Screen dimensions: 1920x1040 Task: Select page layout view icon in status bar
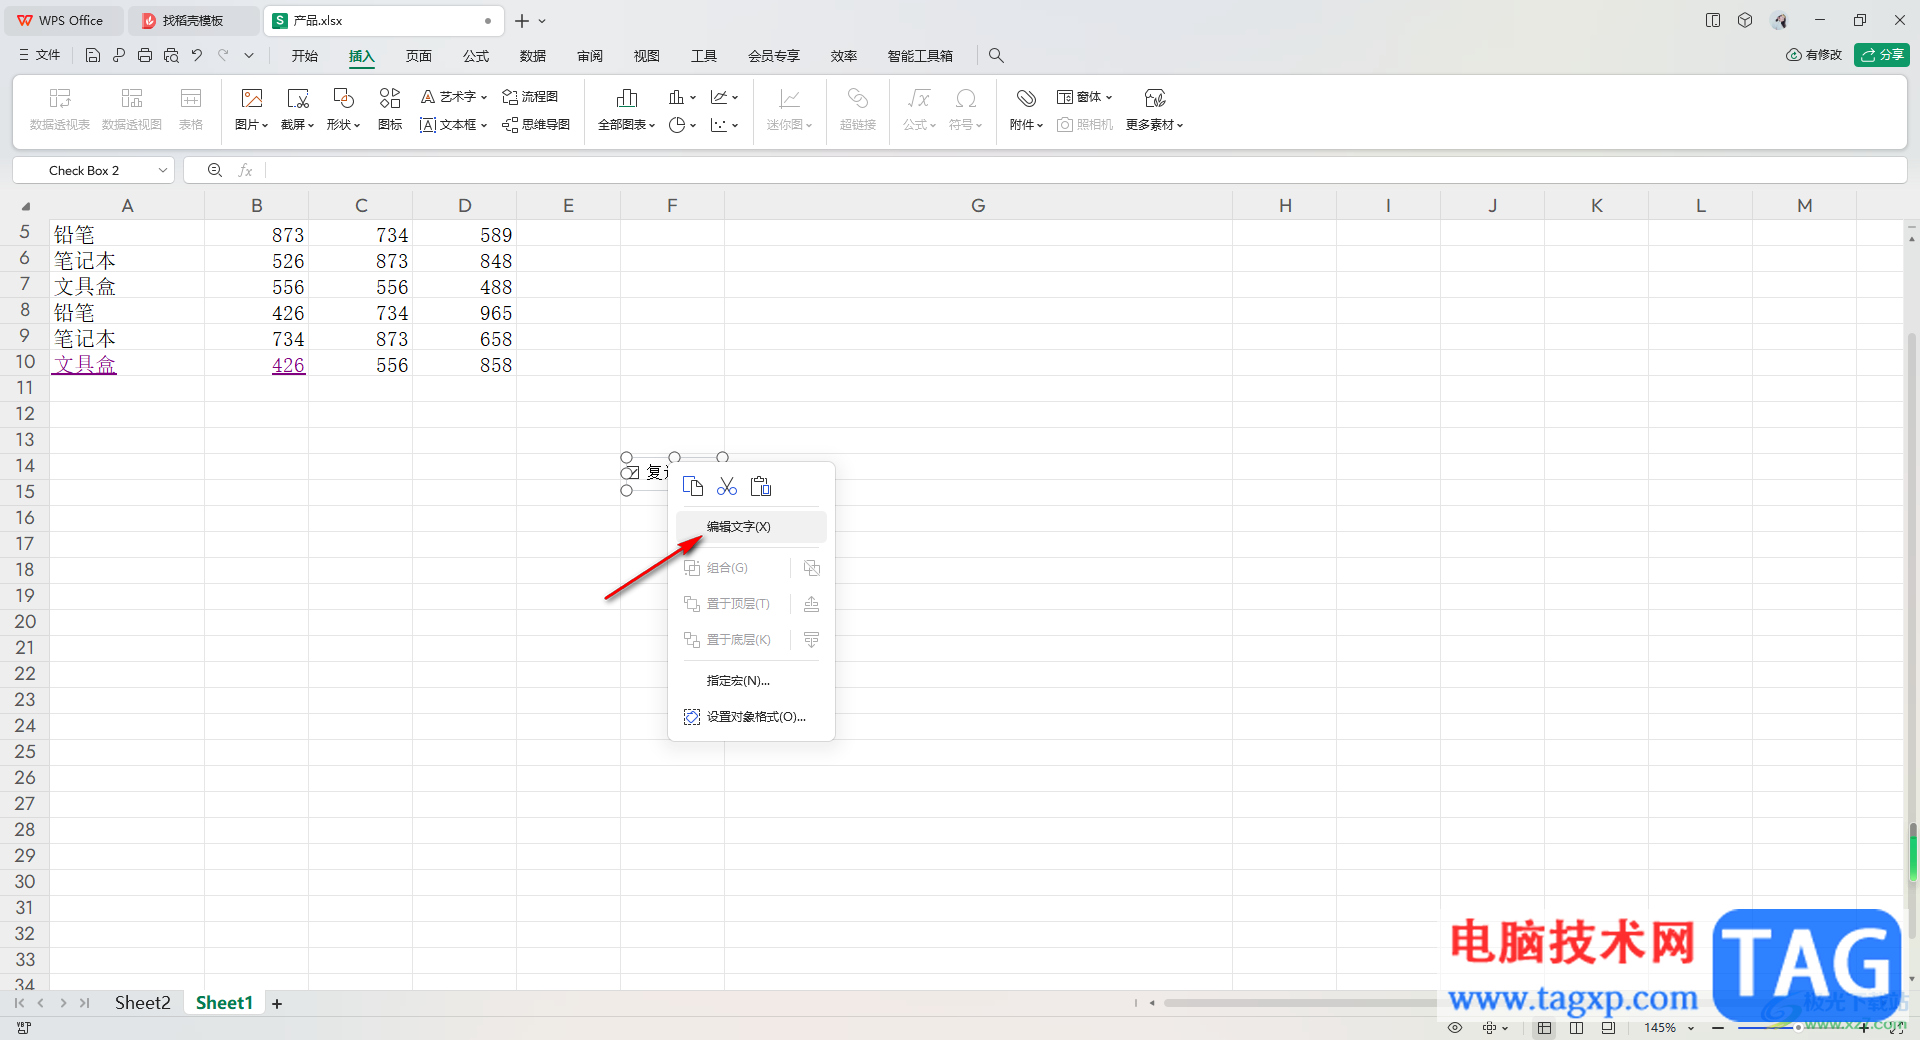(1577, 1028)
